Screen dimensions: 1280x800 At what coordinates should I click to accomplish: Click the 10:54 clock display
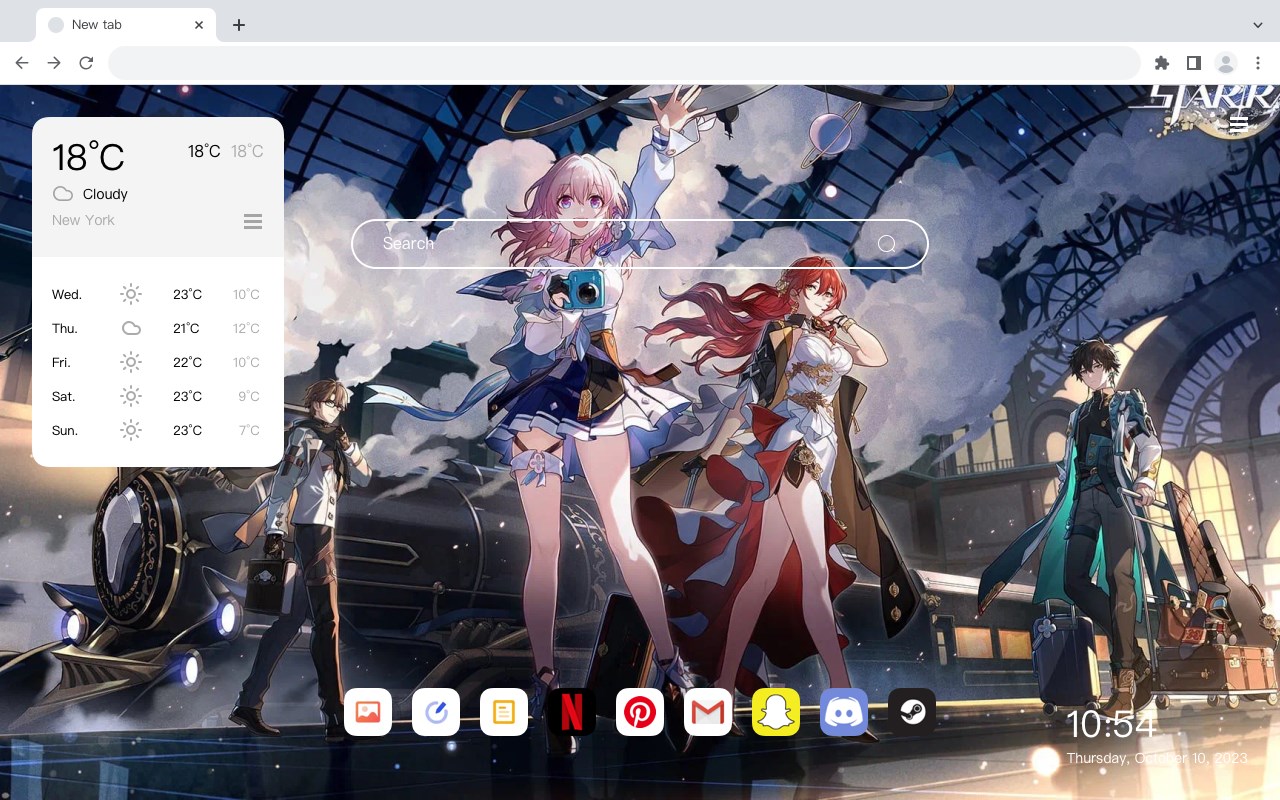tap(1111, 724)
